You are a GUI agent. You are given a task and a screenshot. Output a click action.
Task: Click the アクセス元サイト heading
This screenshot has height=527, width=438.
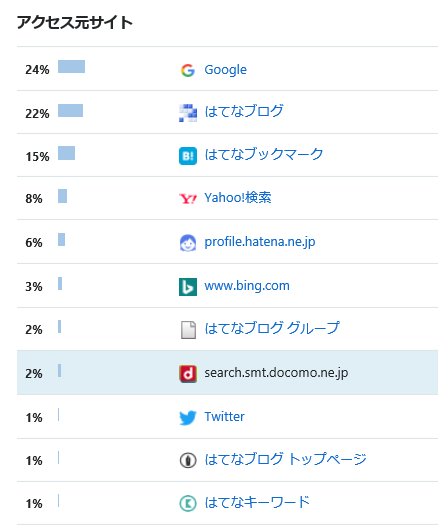pyautogui.click(x=75, y=23)
